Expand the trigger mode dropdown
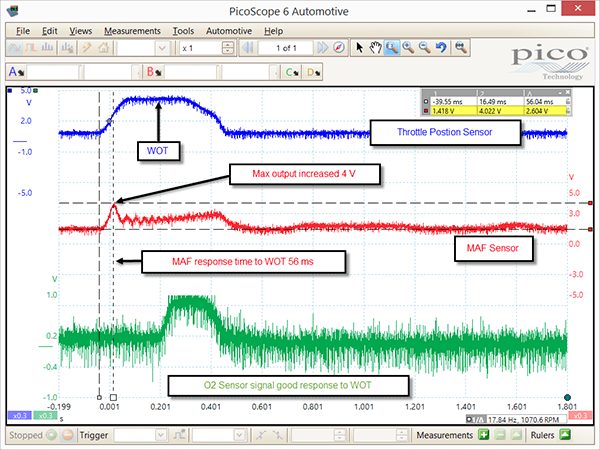The height and width of the screenshot is (450, 600). point(161,435)
